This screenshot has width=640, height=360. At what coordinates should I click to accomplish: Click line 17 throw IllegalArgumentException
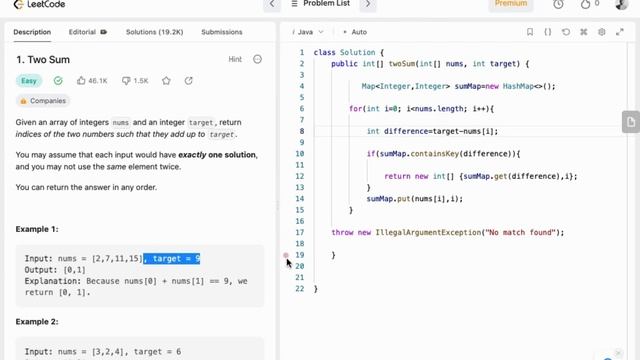coord(448,233)
